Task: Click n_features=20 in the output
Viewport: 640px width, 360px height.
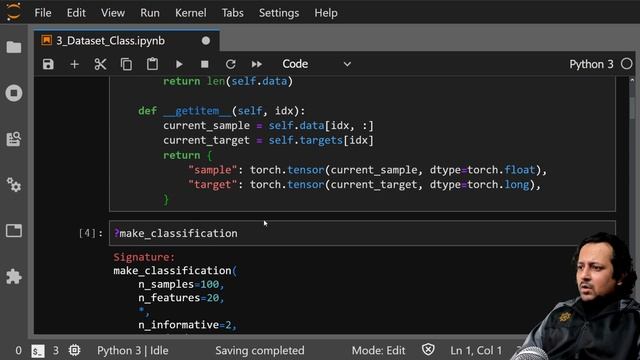Action: 181,298
